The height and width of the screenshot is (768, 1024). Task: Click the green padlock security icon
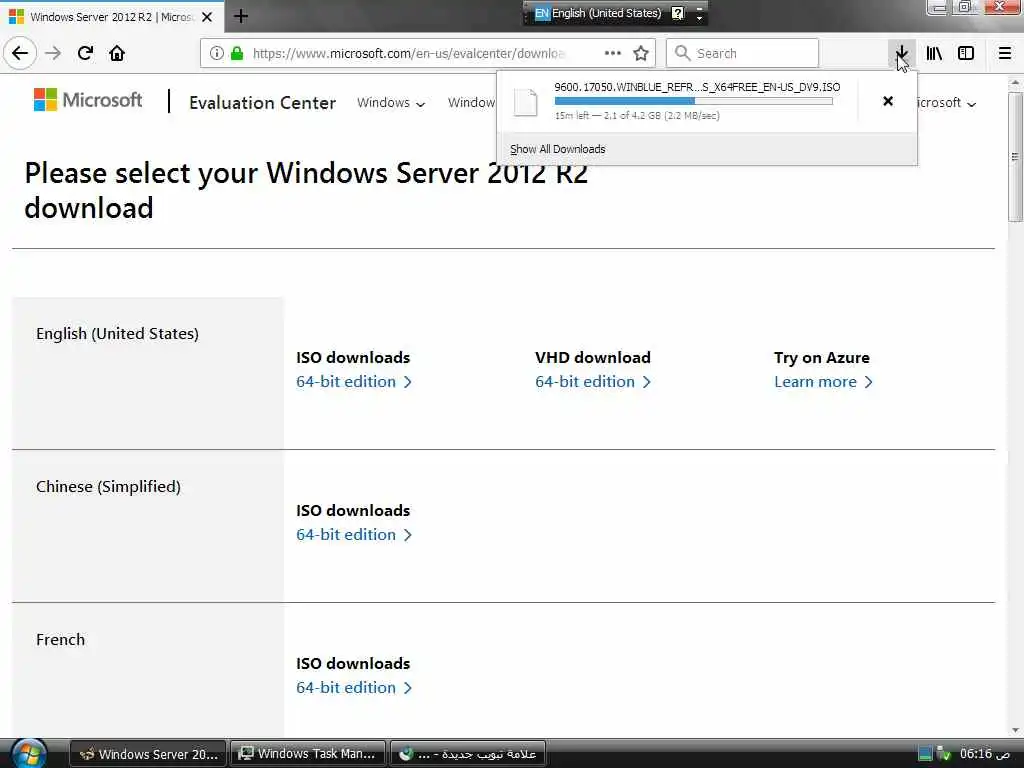coord(237,53)
